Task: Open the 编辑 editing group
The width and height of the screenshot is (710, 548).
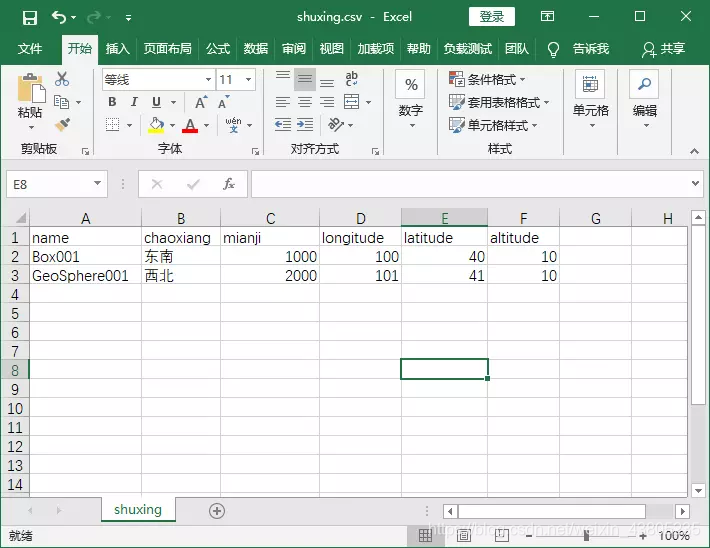Action: (x=644, y=100)
